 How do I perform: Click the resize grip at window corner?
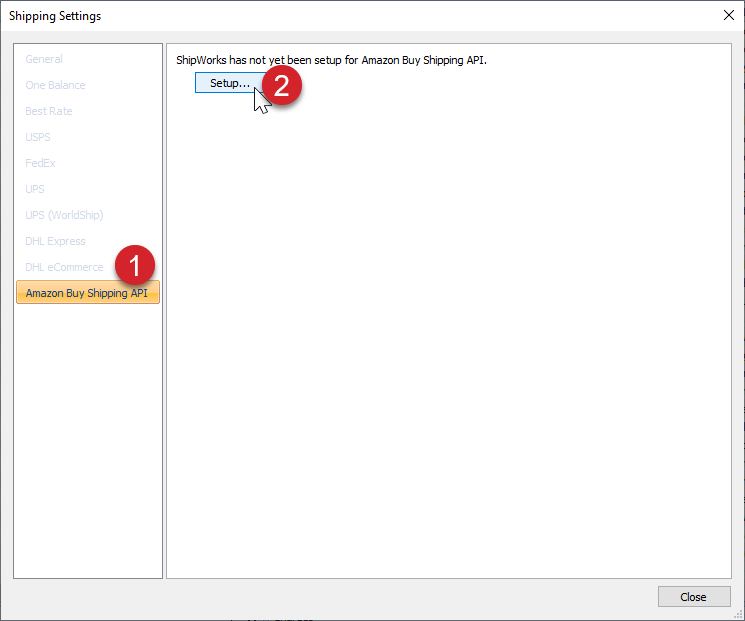(738, 615)
